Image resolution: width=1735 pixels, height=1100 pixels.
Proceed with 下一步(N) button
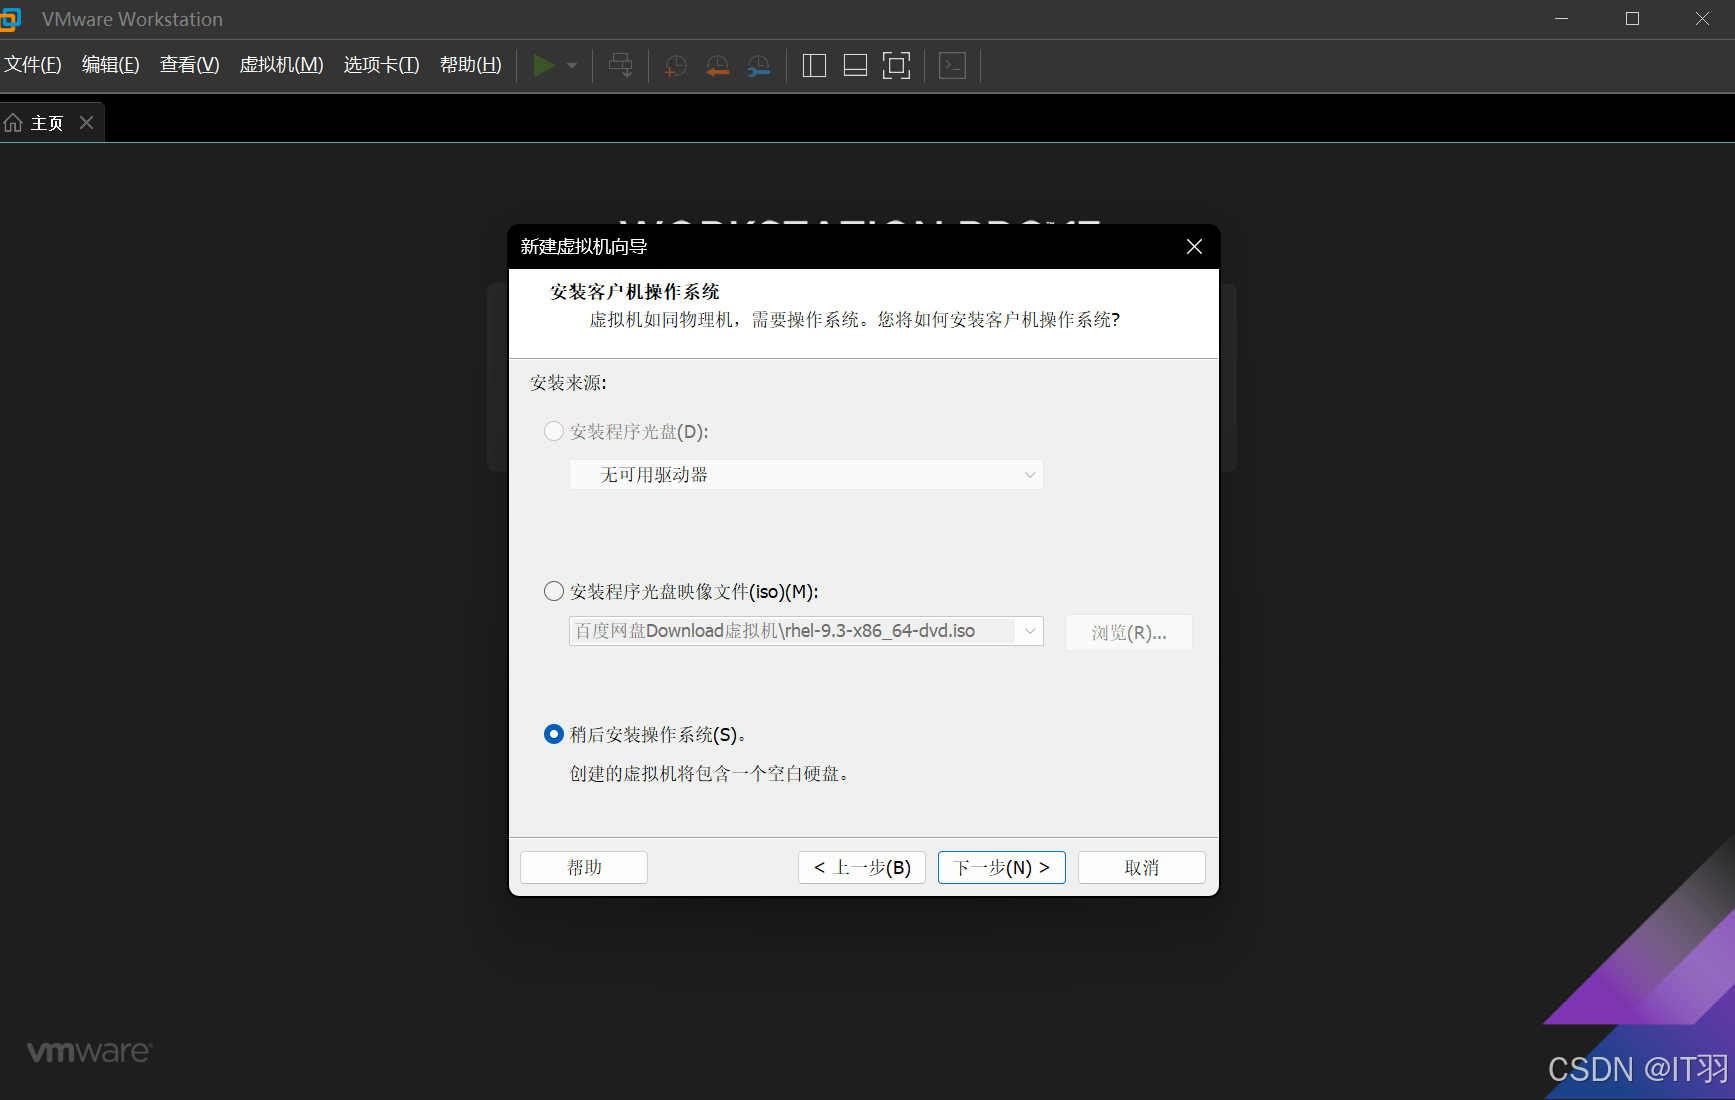click(1002, 868)
